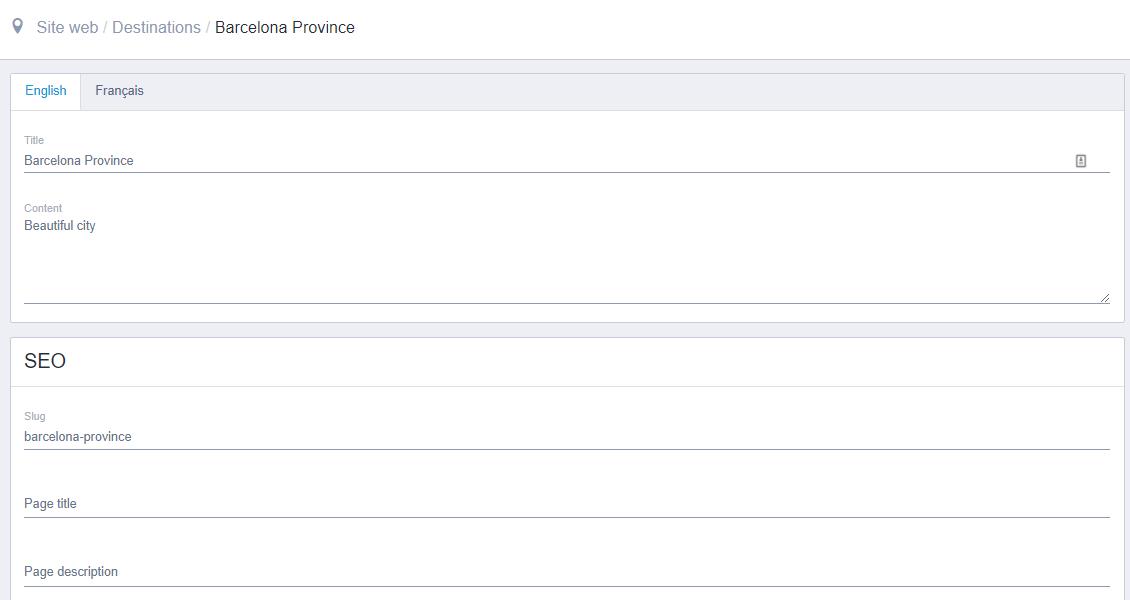Click slash separator after Destinations
This screenshot has width=1130, height=600.
coord(208,27)
